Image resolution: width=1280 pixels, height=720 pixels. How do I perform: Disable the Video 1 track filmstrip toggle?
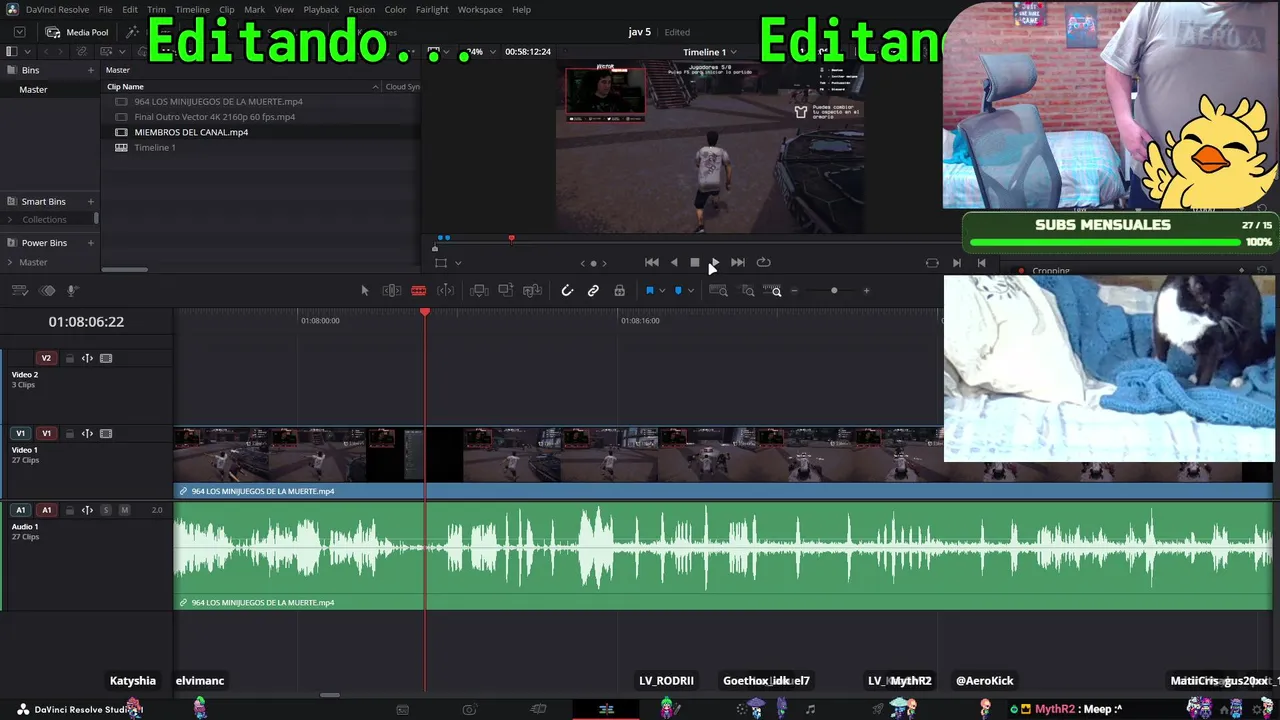(106, 434)
